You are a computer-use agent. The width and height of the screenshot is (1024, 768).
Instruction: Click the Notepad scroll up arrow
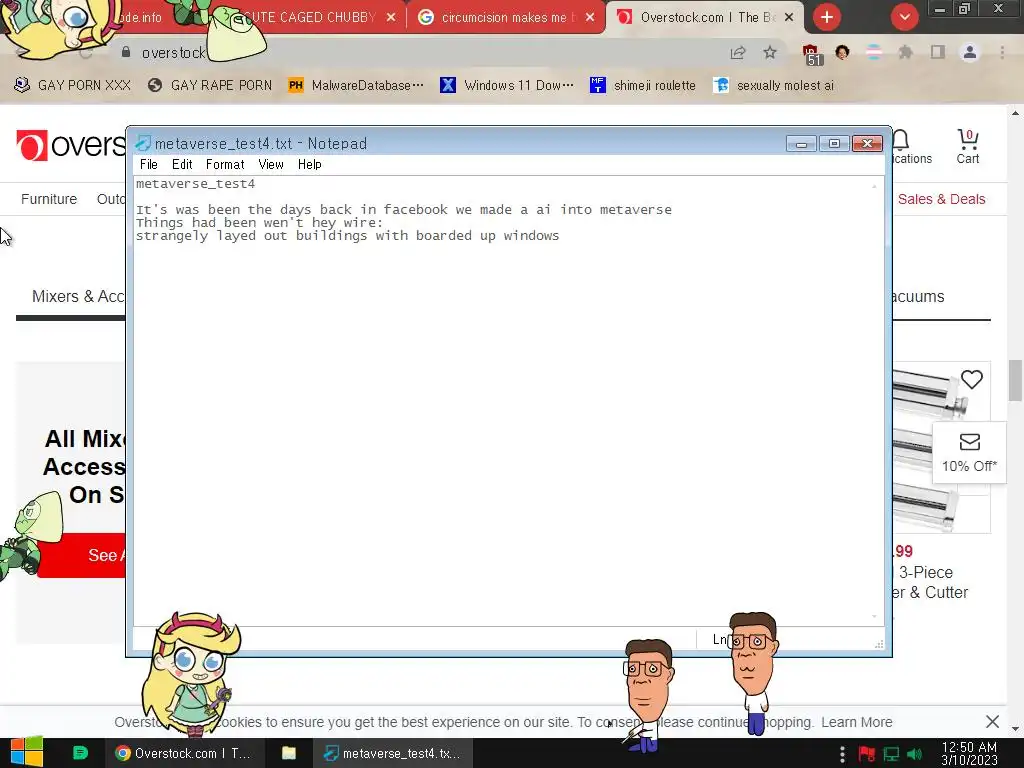(874, 186)
